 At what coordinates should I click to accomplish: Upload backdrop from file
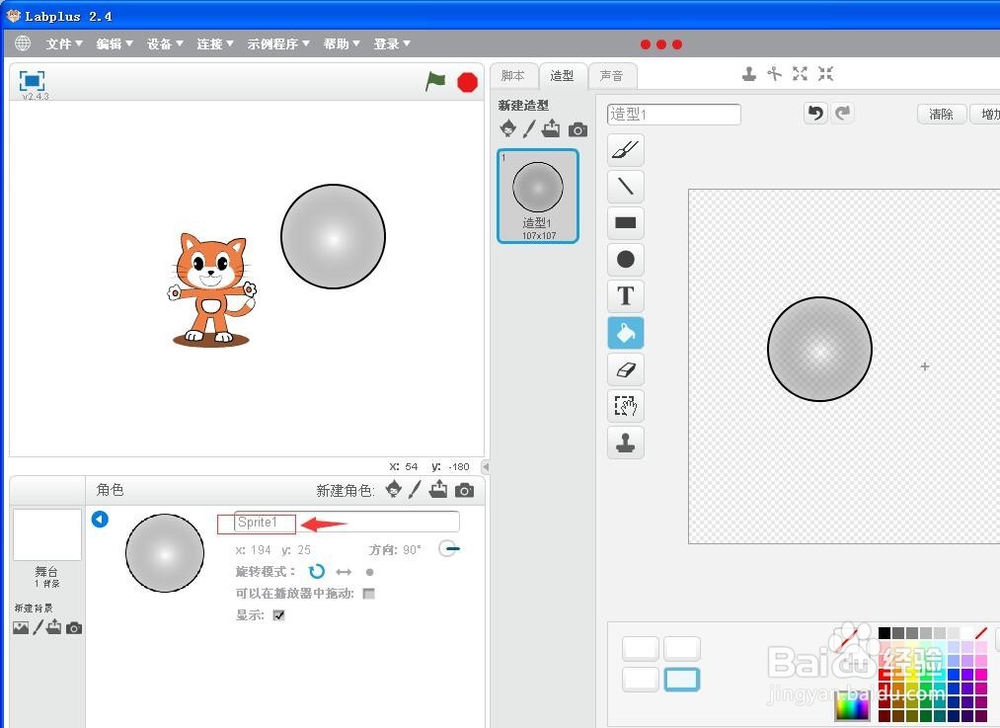[54, 627]
